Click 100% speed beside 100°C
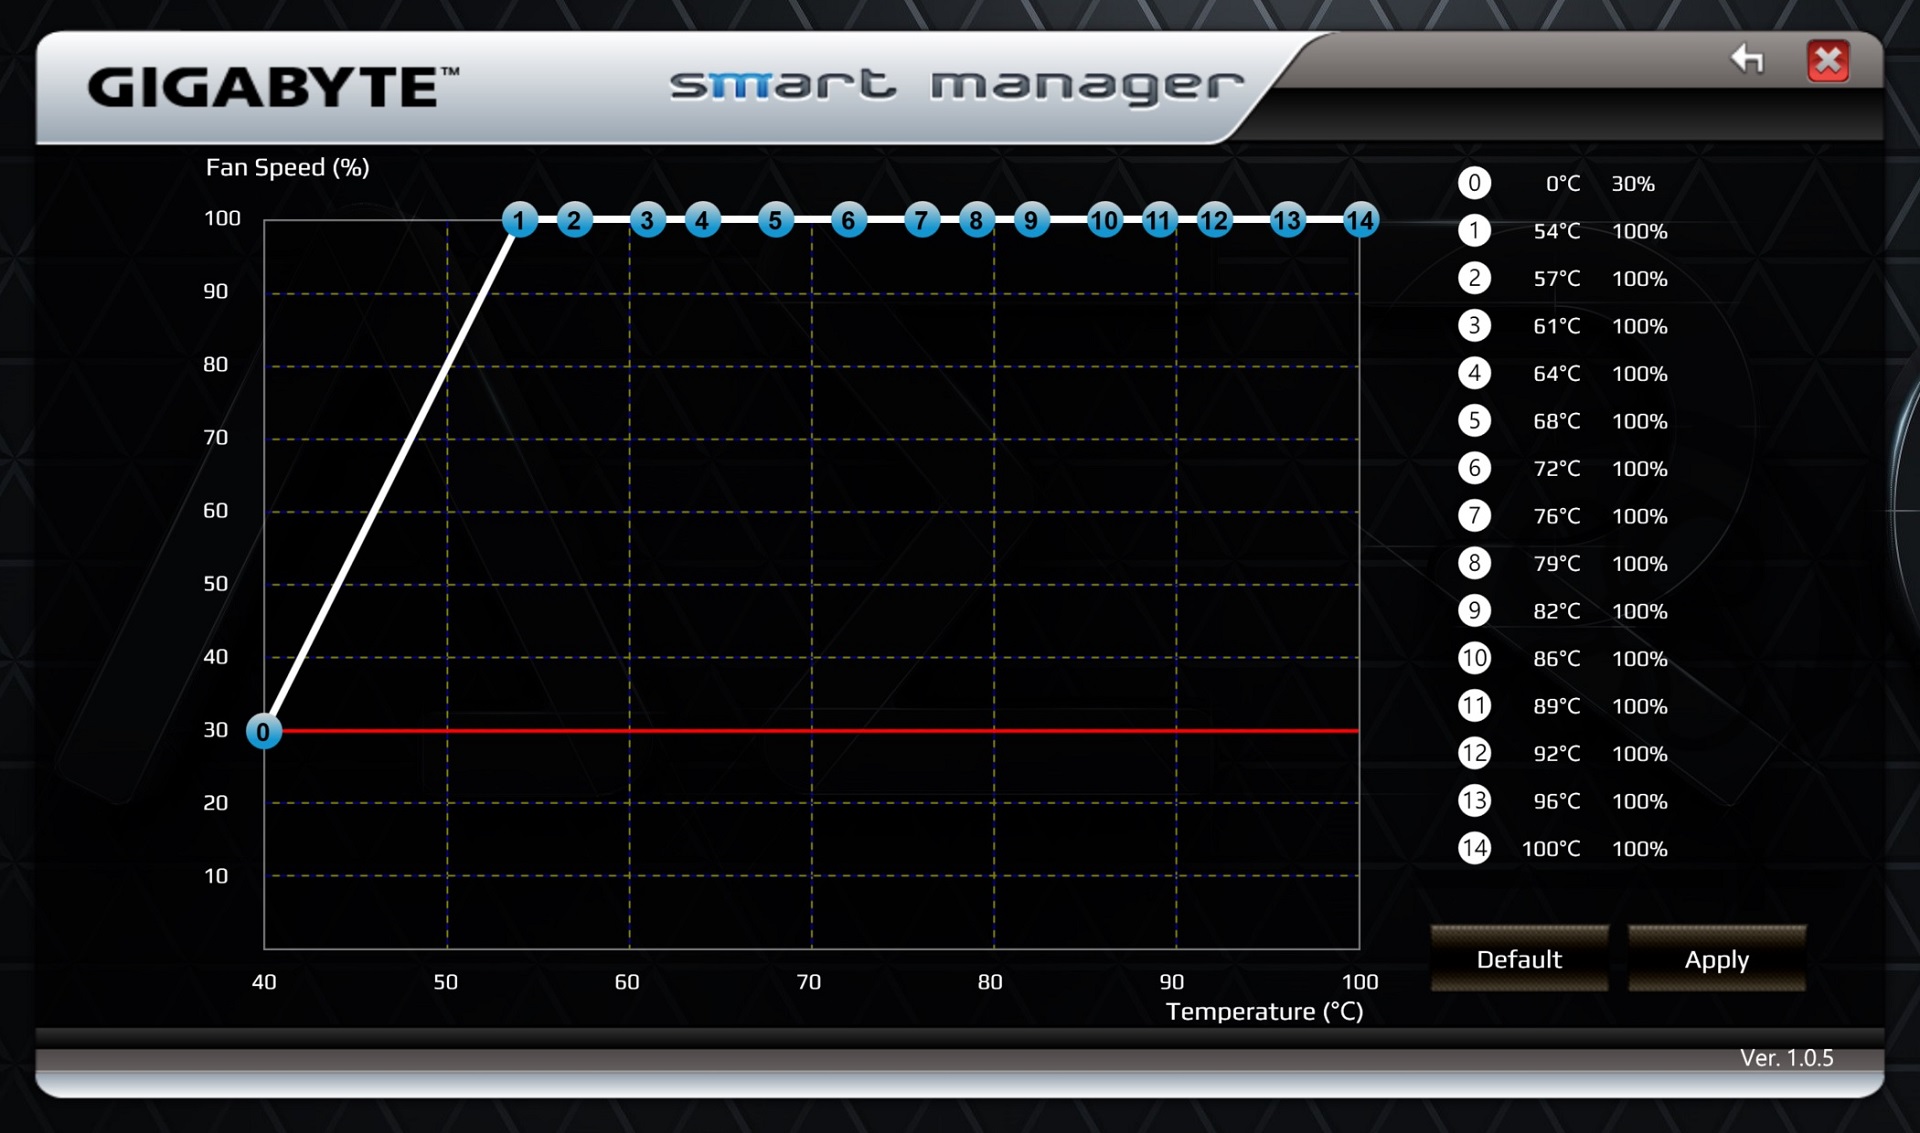The image size is (1920, 1133). pyautogui.click(x=1640, y=849)
